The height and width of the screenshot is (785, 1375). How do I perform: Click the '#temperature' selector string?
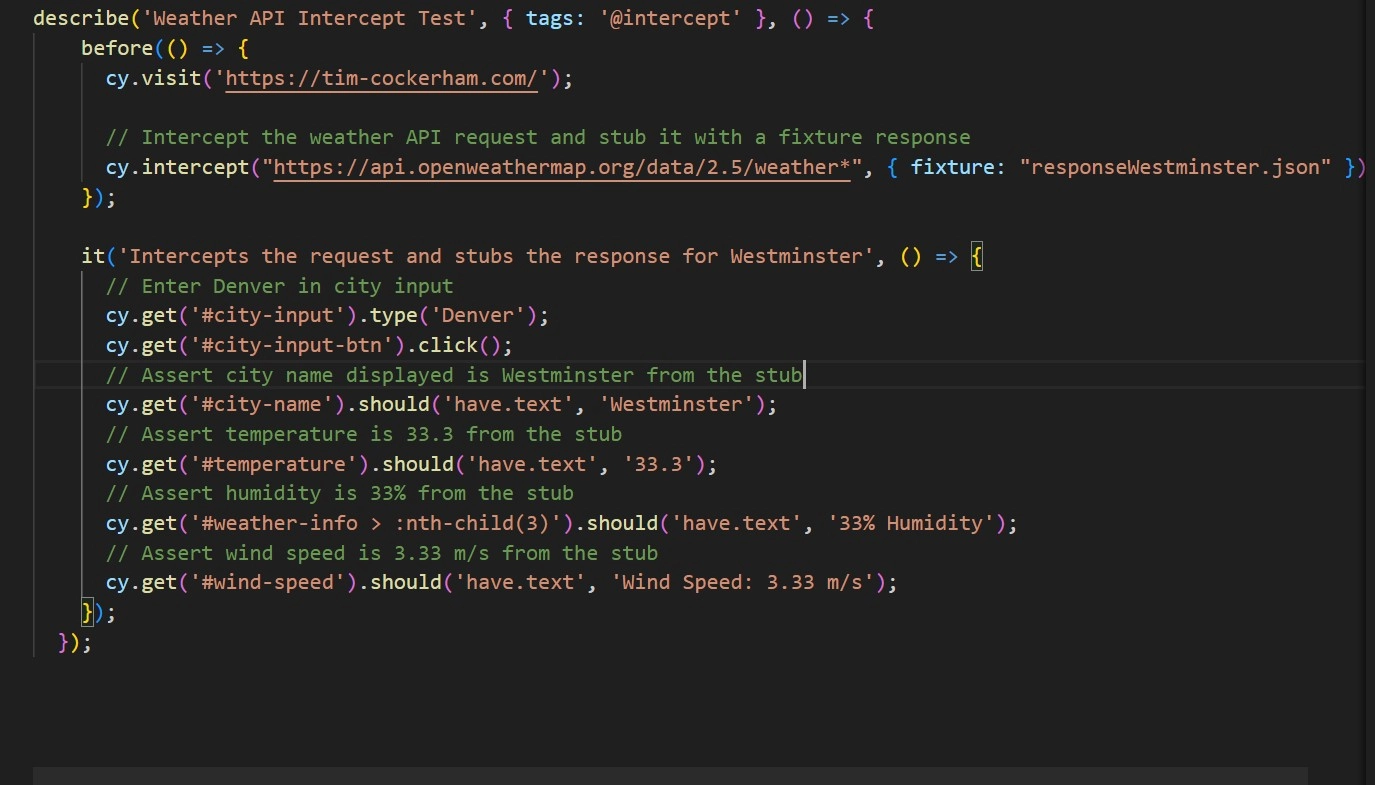pos(280,464)
